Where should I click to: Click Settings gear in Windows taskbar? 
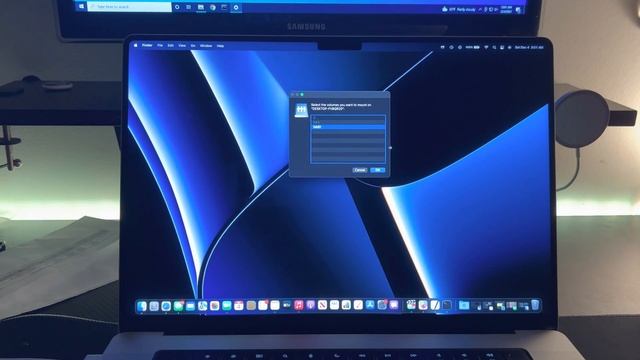coord(236,7)
